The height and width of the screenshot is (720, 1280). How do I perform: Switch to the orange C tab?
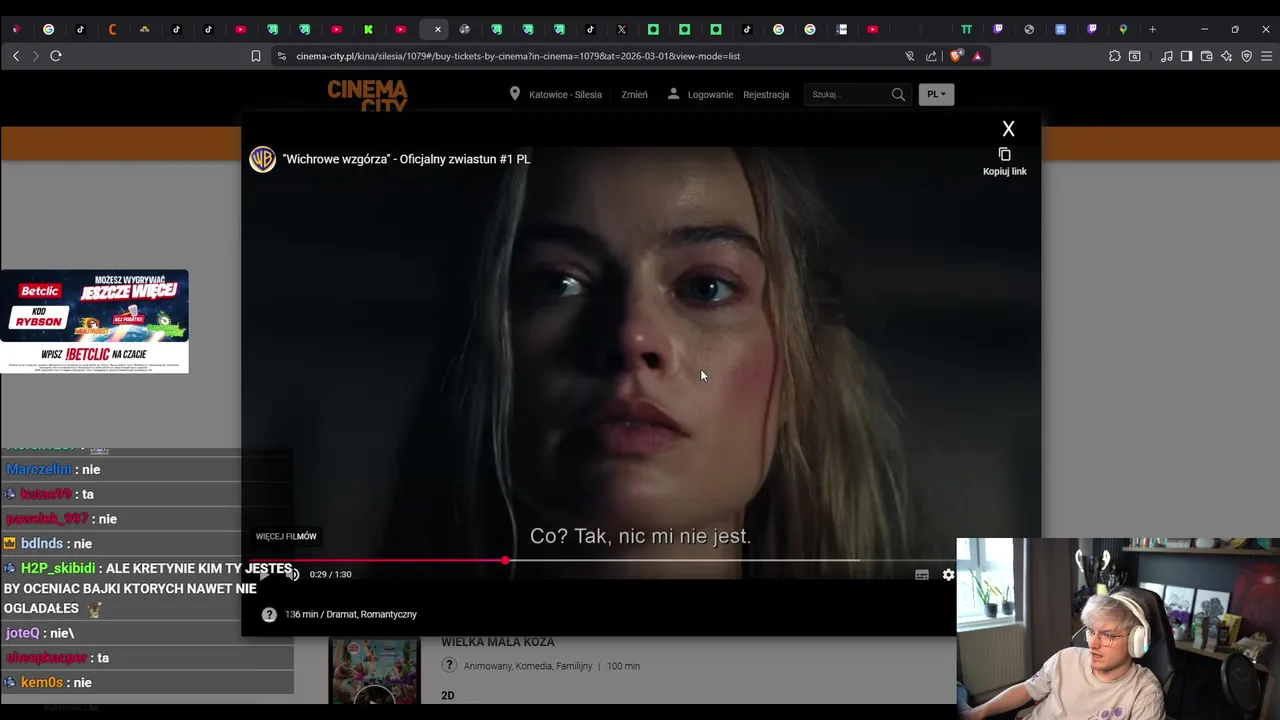coord(112,29)
